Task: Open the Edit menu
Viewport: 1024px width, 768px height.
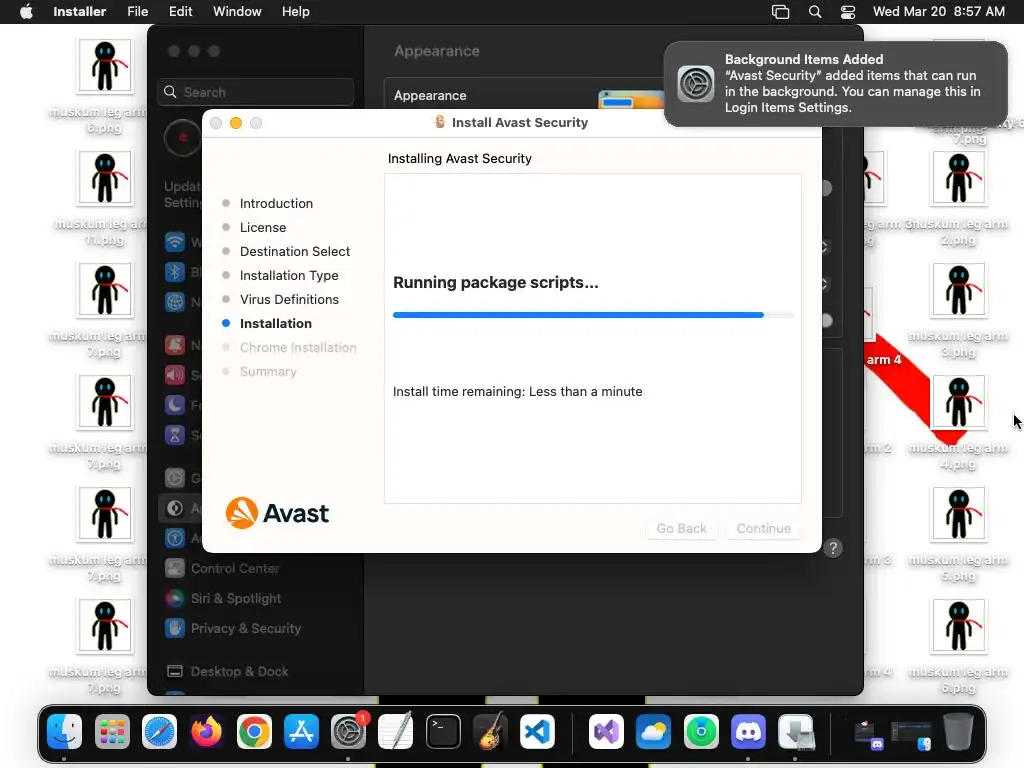Action: (180, 12)
